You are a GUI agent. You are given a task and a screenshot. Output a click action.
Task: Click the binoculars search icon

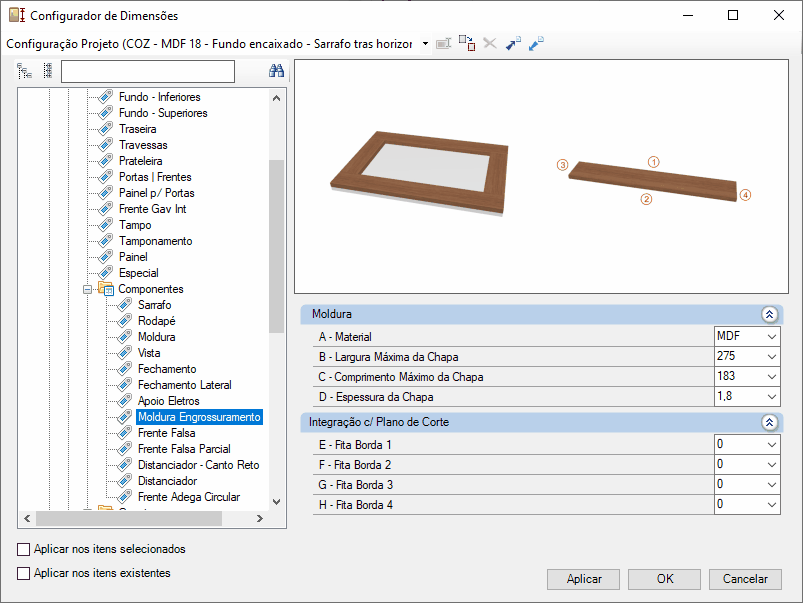277,71
